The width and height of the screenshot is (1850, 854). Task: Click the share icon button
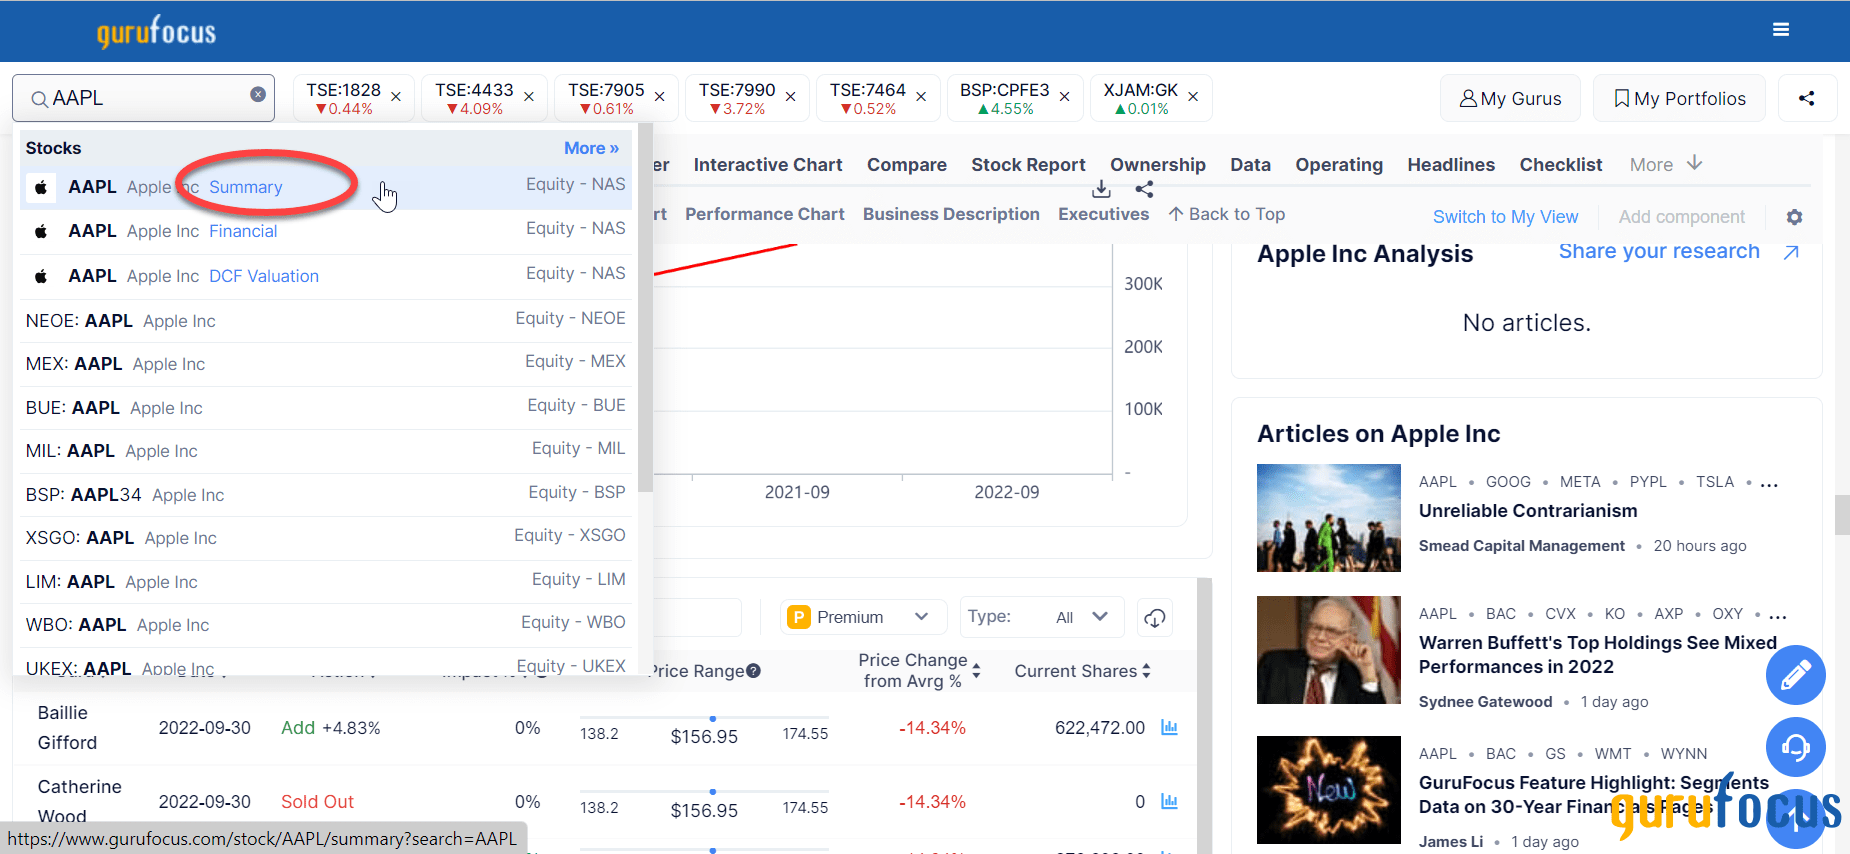click(1807, 98)
